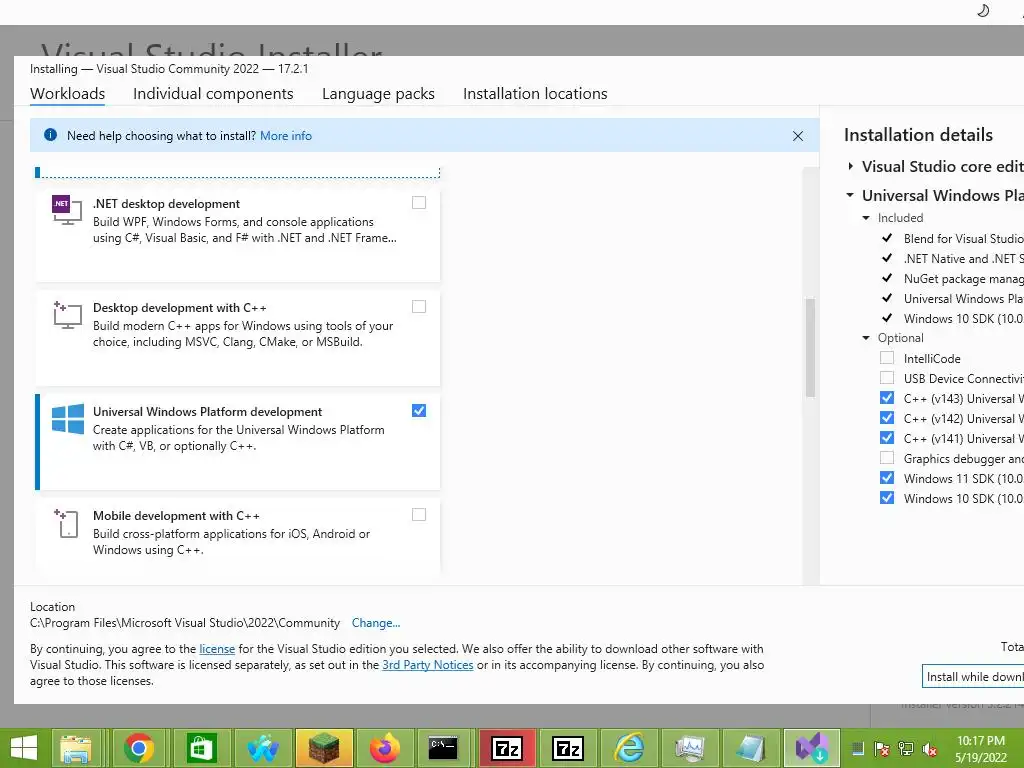
Task: Check the Desktop development with C++ workload
Action: pos(419,307)
